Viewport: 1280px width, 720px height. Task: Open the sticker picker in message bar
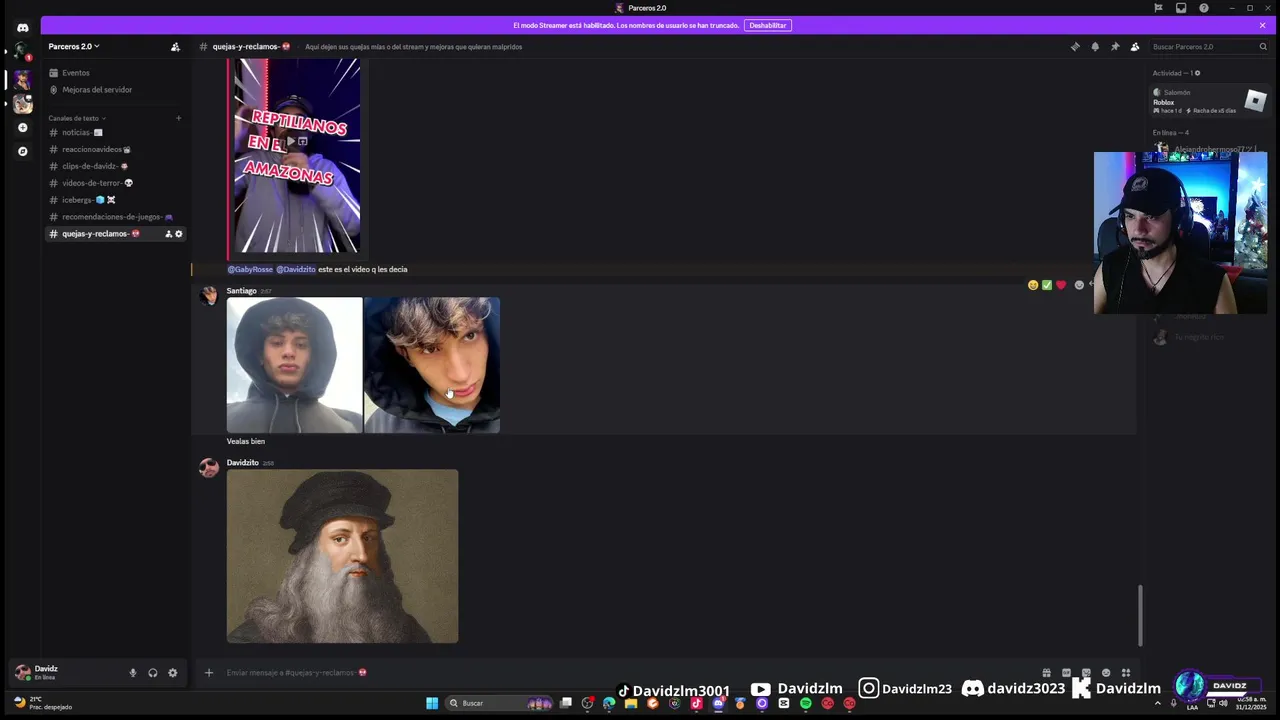point(1086,673)
